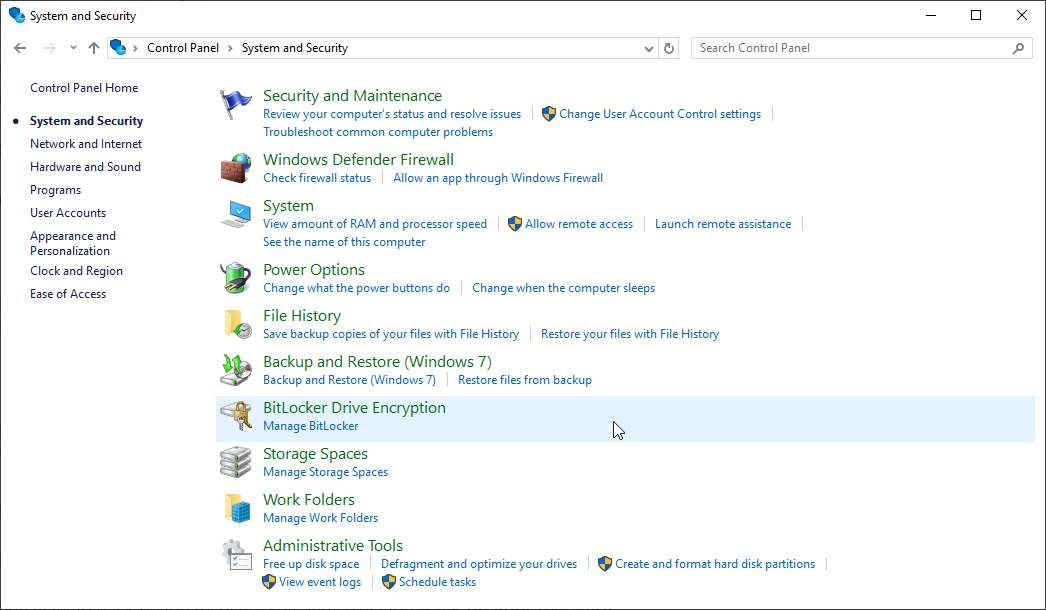The height and width of the screenshot is (610, 1046).
Task: Click the Storage Spaces drive-stack icon
Action: pyautogui.click(x=236, y=461)
